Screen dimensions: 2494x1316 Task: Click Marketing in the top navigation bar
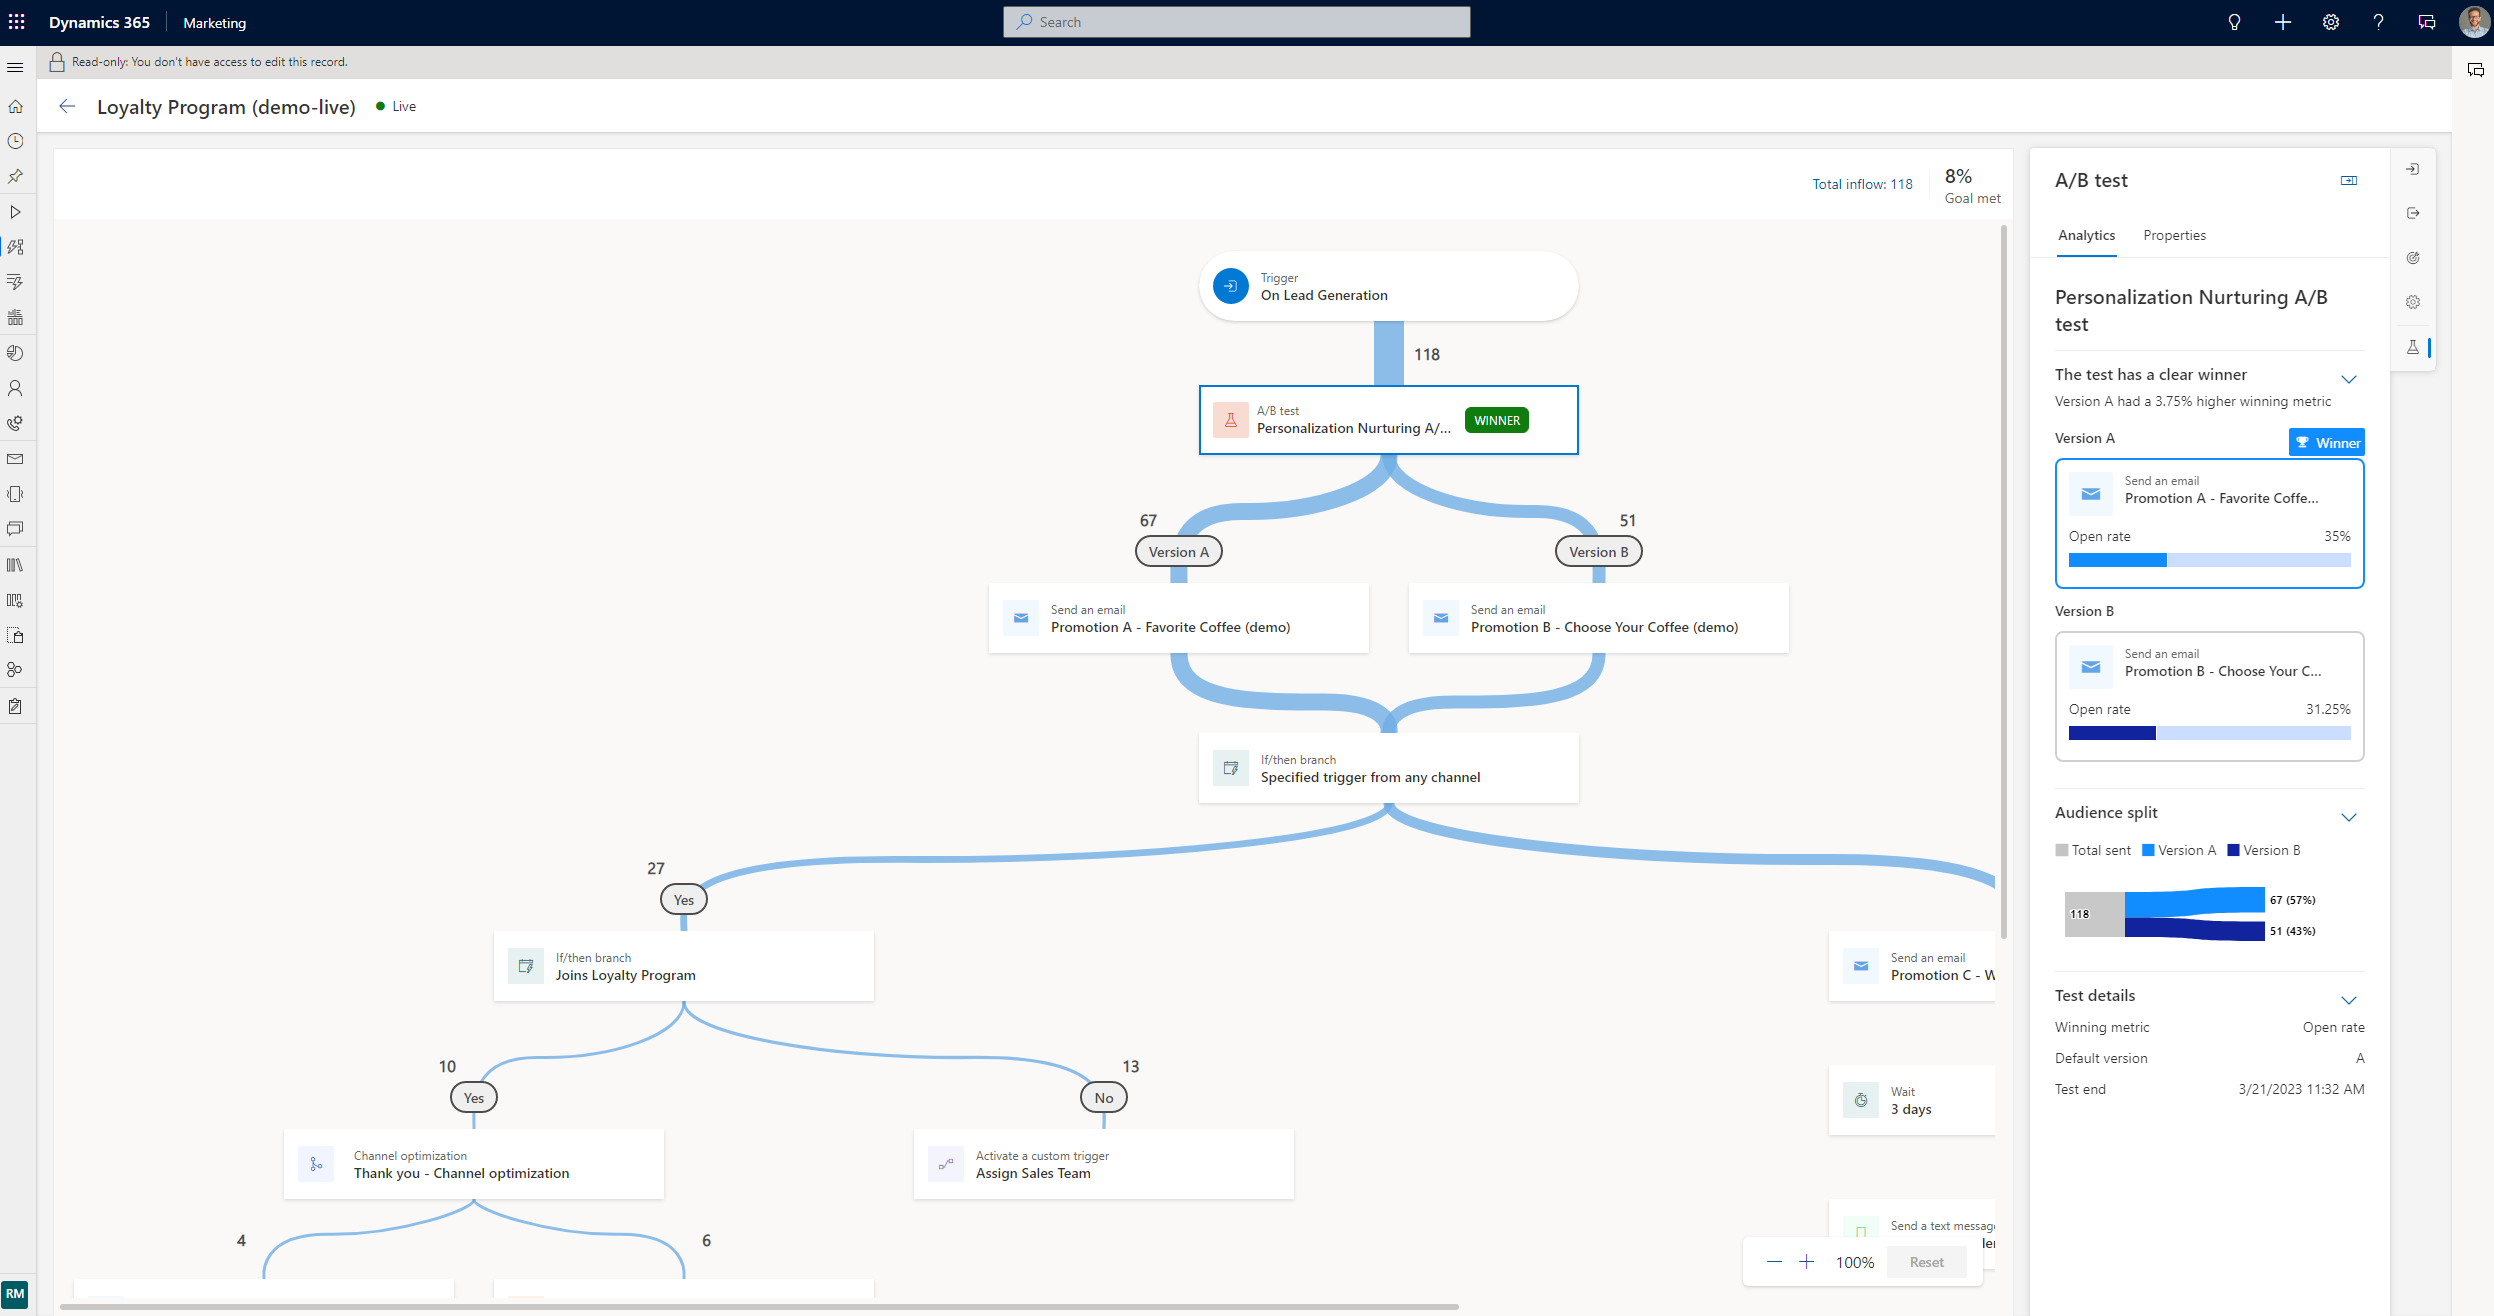(x=213, y=21)
